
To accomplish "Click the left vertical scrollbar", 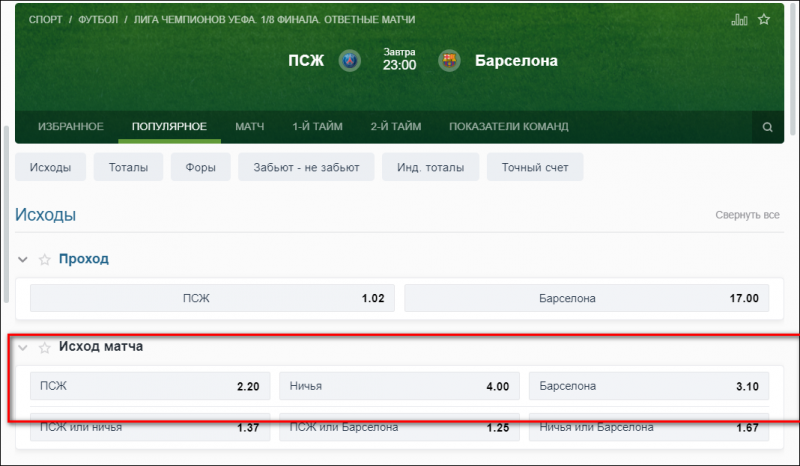I will click(x=6, y=214).
